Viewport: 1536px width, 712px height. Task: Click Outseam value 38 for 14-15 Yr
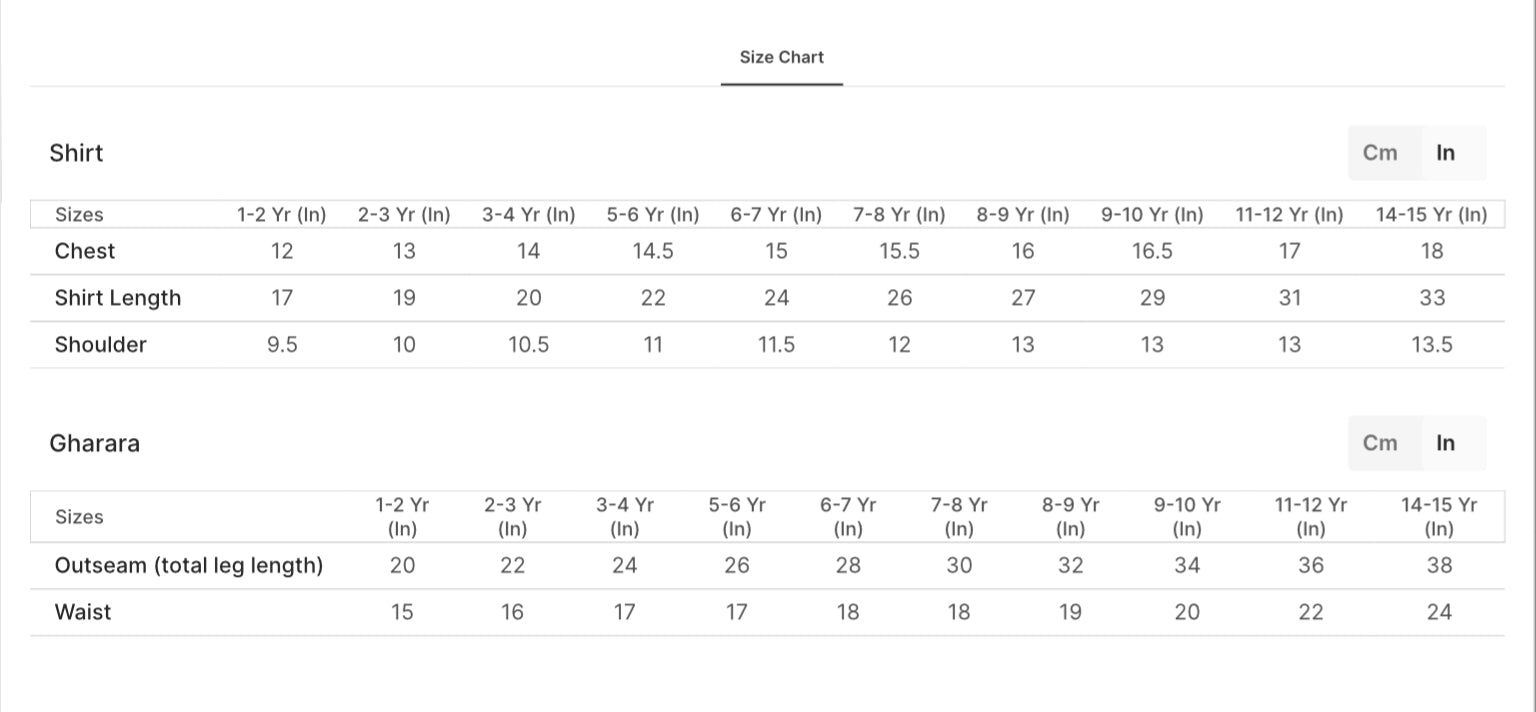(1439, 566)
